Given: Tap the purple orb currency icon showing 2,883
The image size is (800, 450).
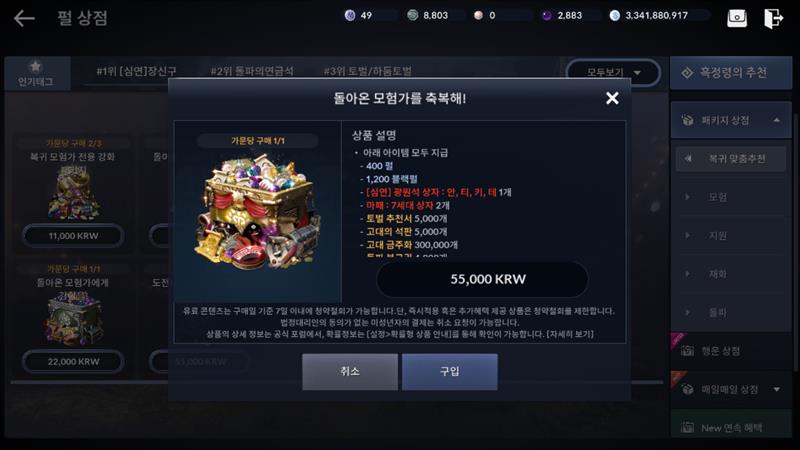Looking at the screenshot, I should click(x=546, y=15).
